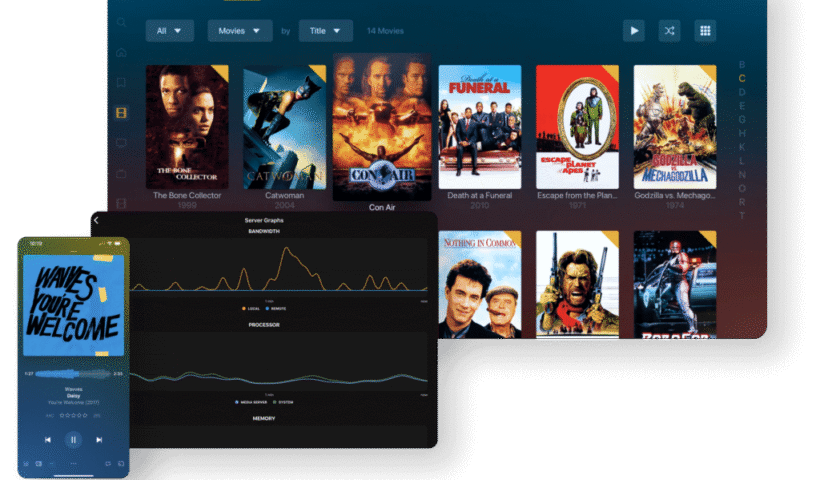Select the highlighted Movies library icon
The width and height of the screenshot is (820, 480).
pyautogui.click(x=121, y=113)
